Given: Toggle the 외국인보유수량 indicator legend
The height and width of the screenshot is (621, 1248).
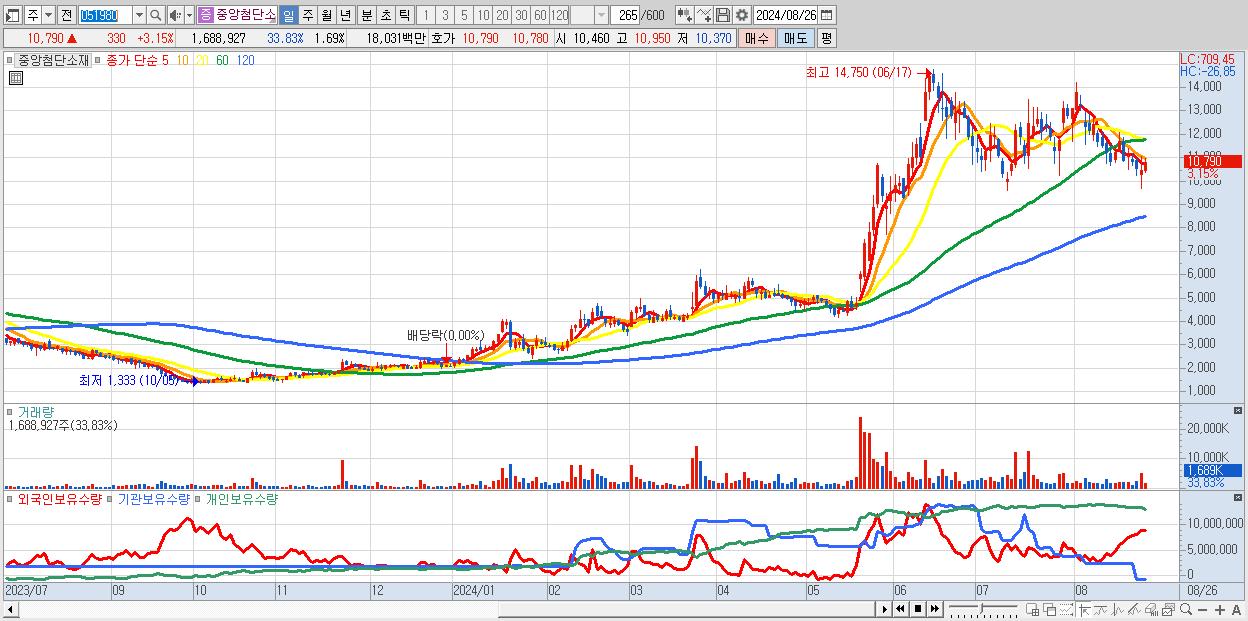Looking at the screenshot, I should (x=60, y=498).
